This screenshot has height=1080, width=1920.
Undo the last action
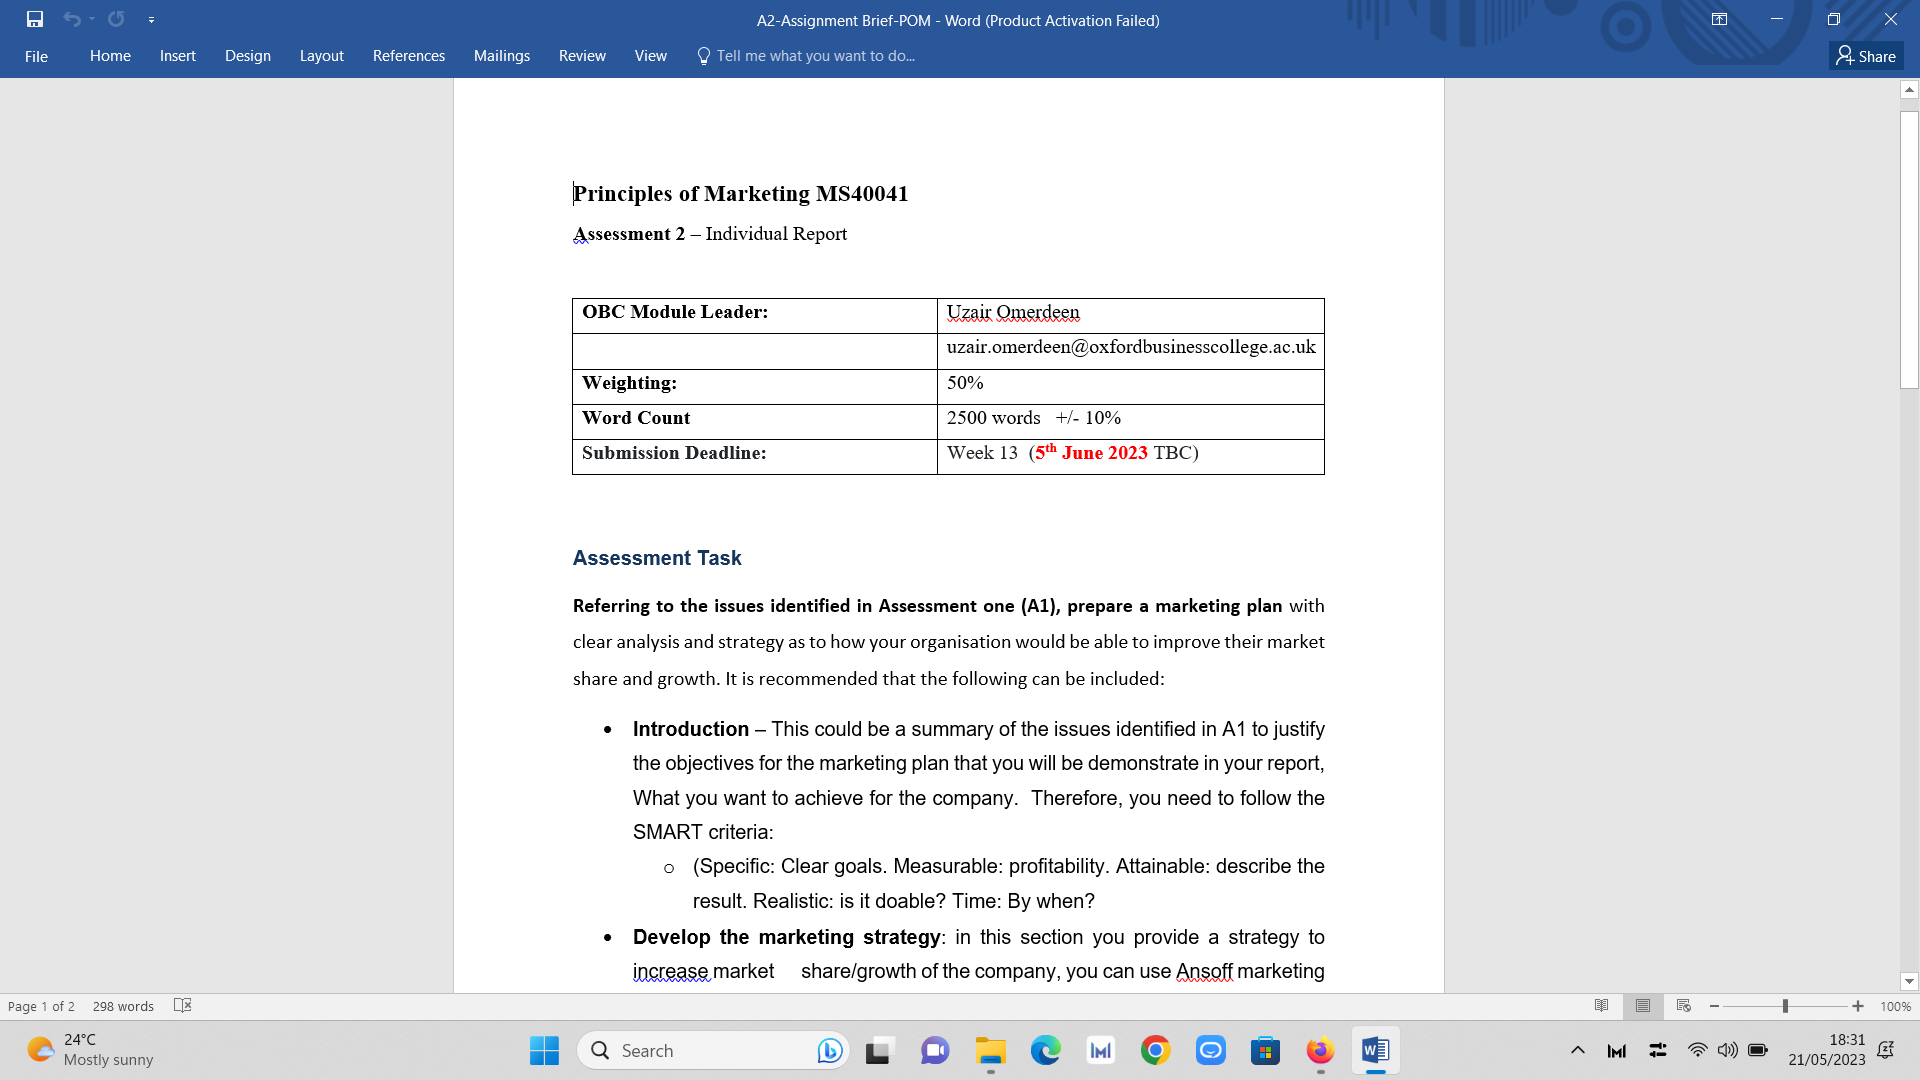[x=71, y=19]
